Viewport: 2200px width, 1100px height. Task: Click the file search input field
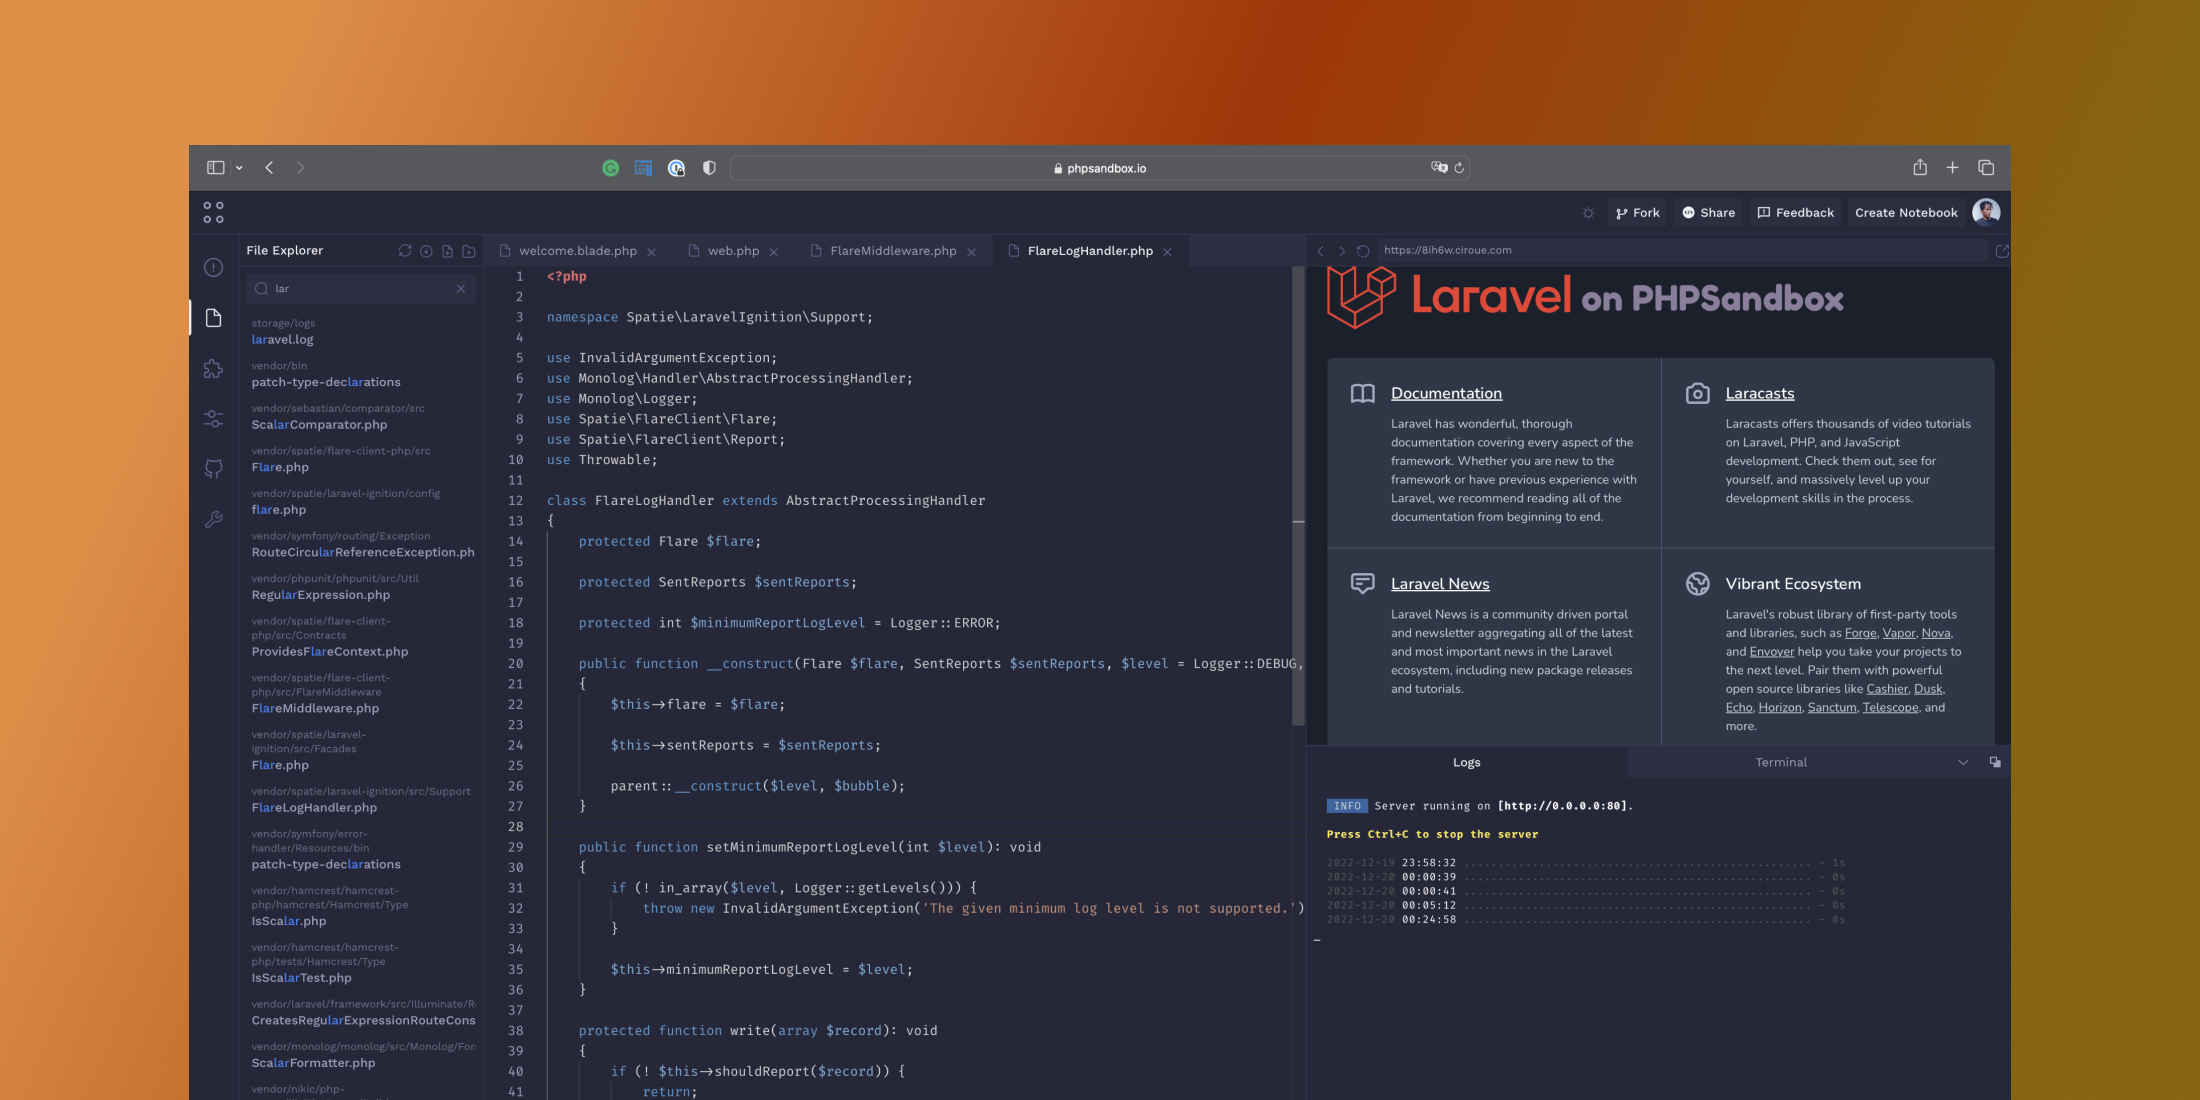pos(360,289)
